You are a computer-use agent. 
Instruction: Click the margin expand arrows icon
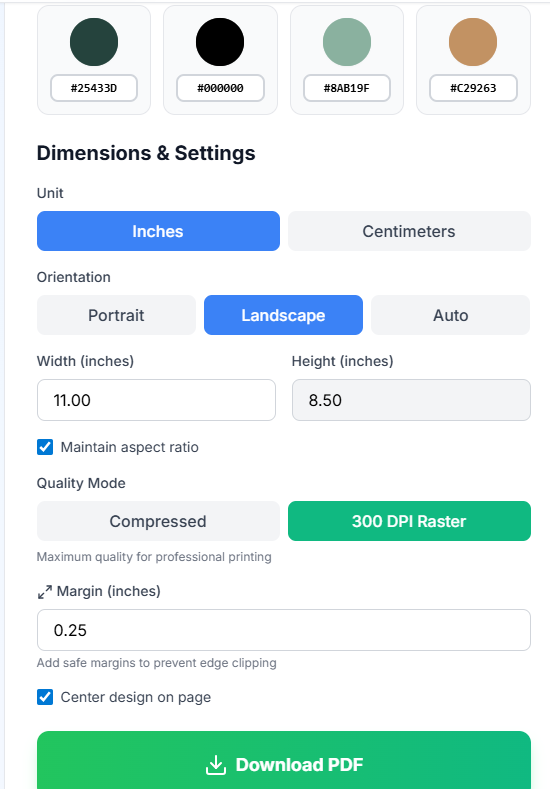45,592
